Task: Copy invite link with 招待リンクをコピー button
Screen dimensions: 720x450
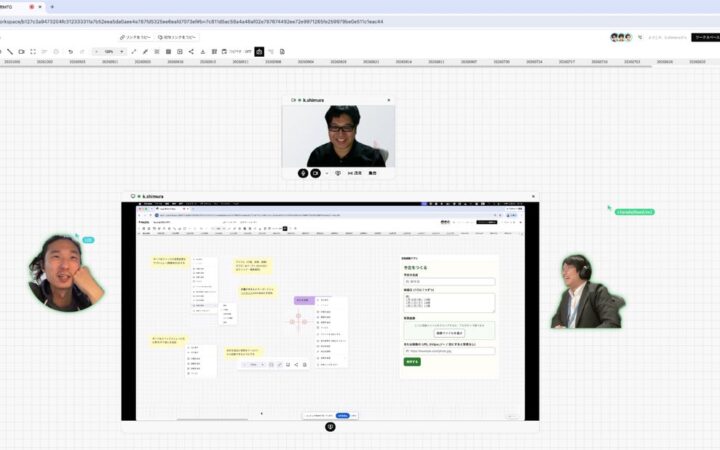Action: point(177,37)
